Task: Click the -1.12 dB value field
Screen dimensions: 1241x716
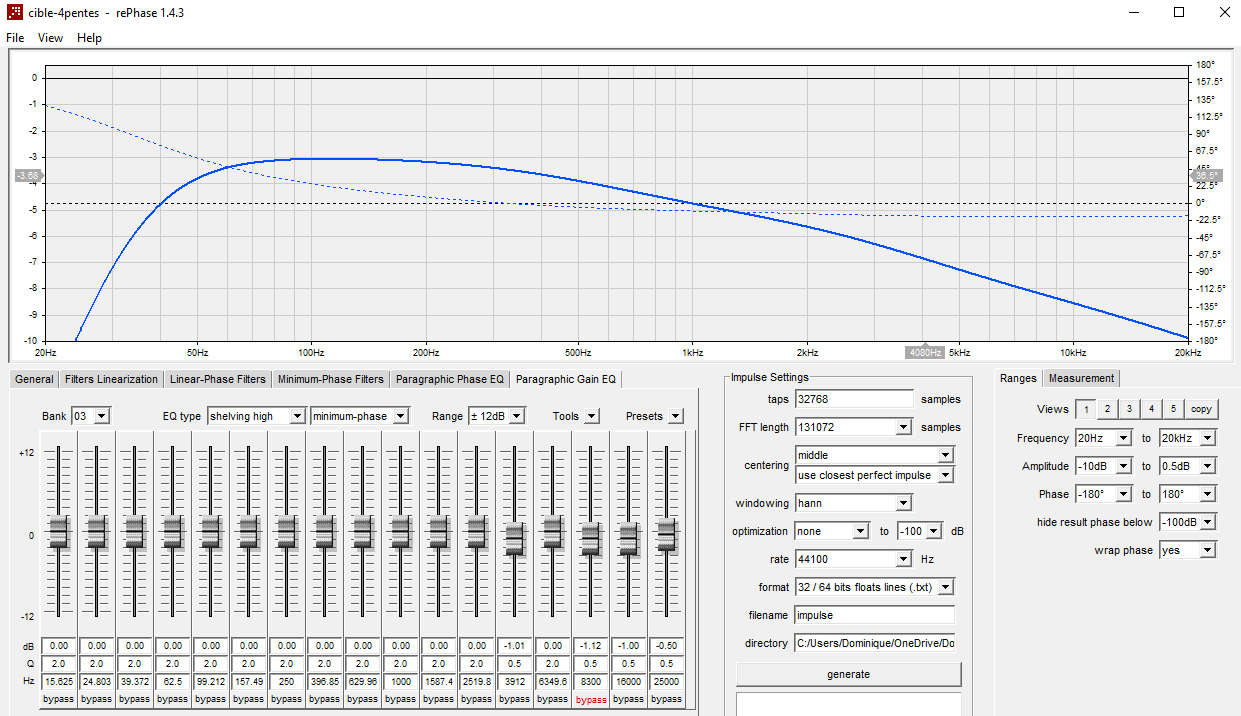Action: 591,646
